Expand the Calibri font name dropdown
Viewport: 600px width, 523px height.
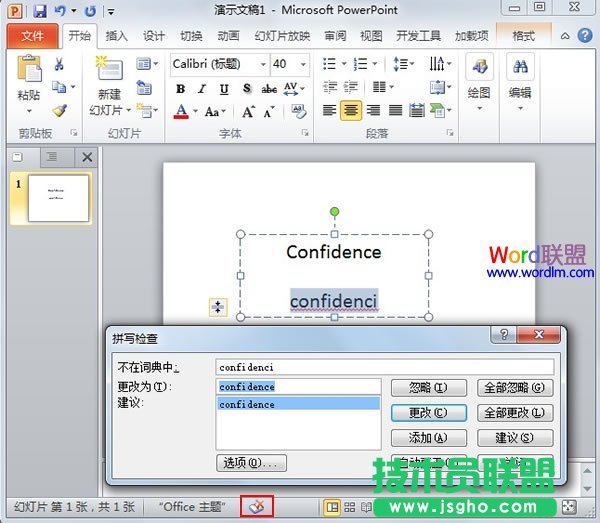tap(262, 64)
